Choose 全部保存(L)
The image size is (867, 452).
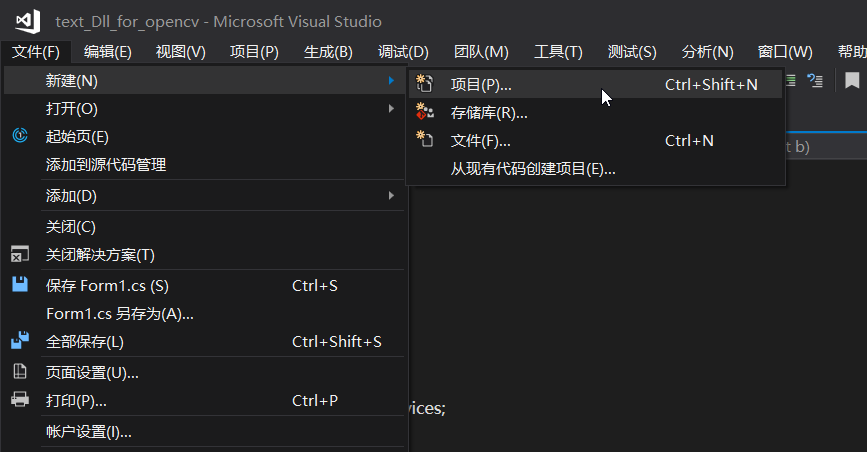205,342
